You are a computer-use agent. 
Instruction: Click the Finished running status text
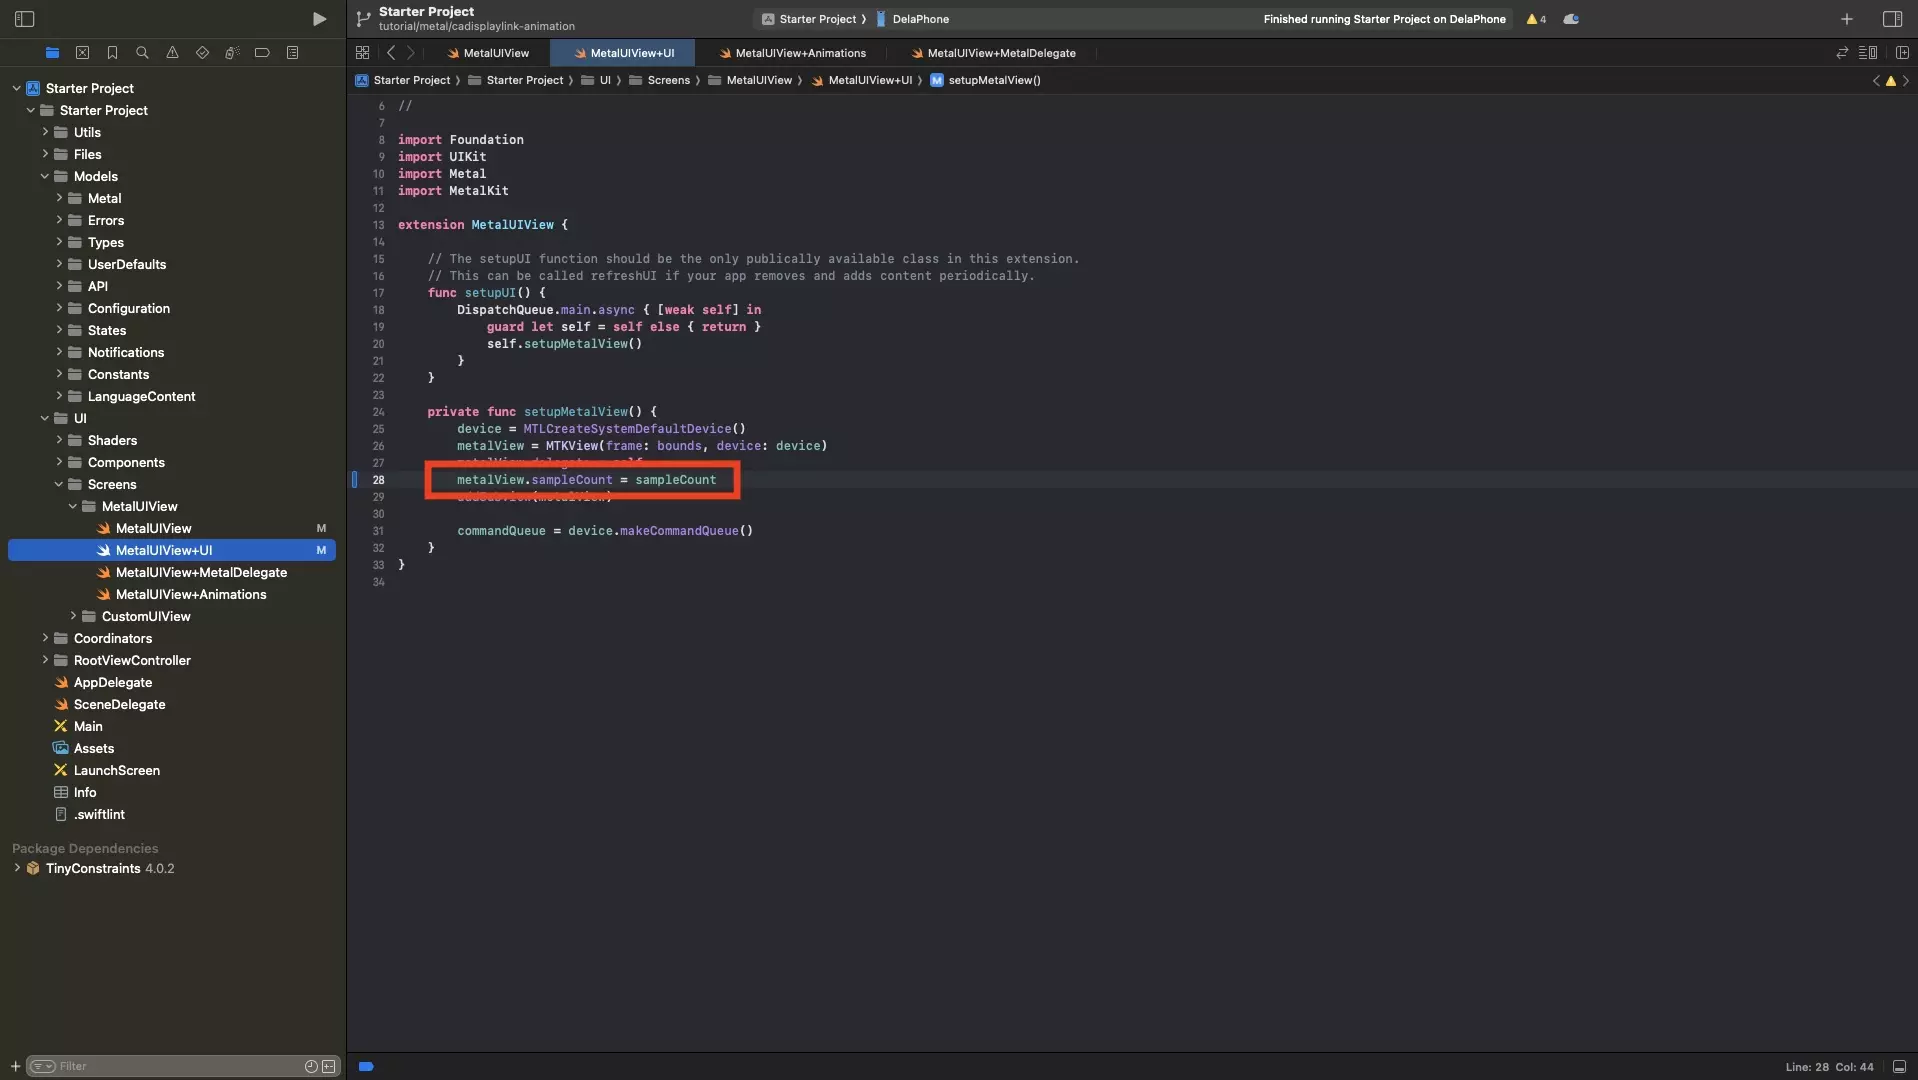1384,19
